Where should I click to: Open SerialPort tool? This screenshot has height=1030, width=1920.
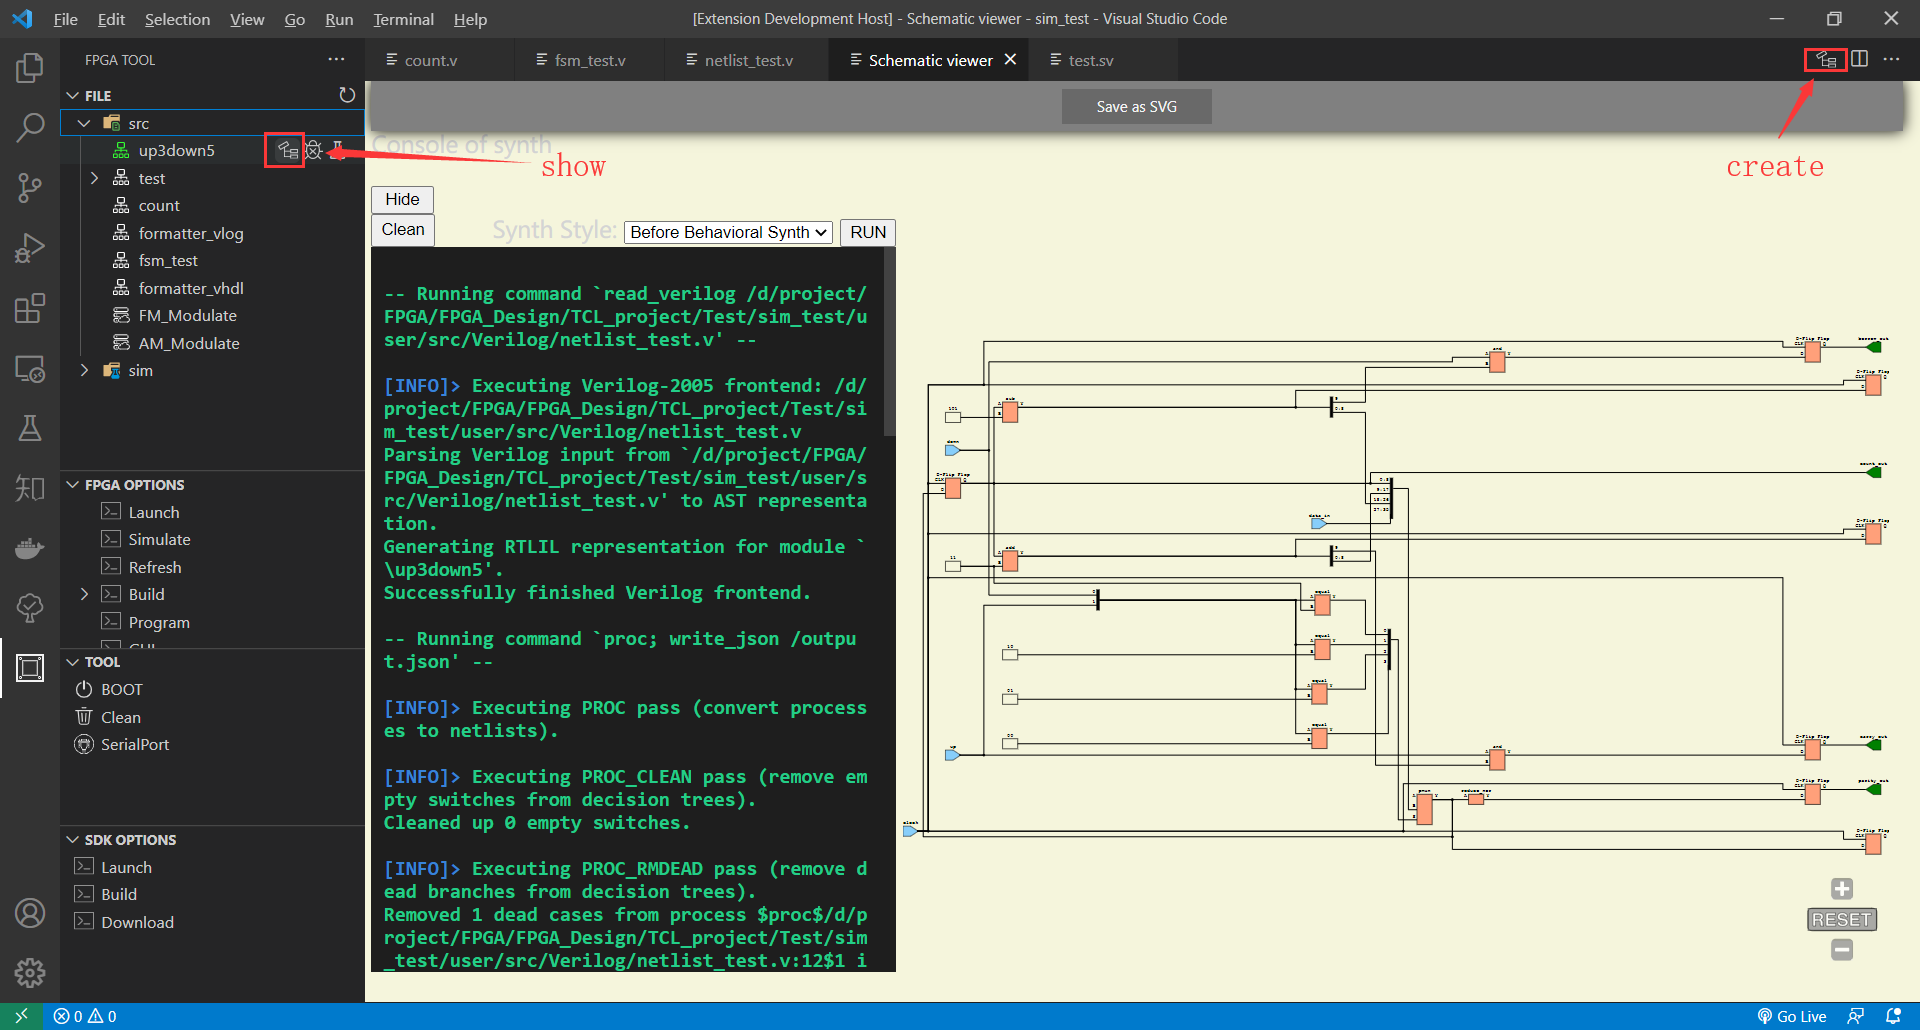tap(135, 744)
